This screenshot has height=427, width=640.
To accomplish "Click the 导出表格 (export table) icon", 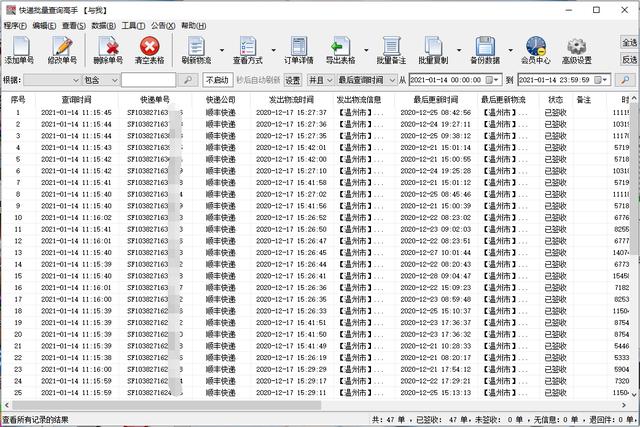I will click(341, 49).
